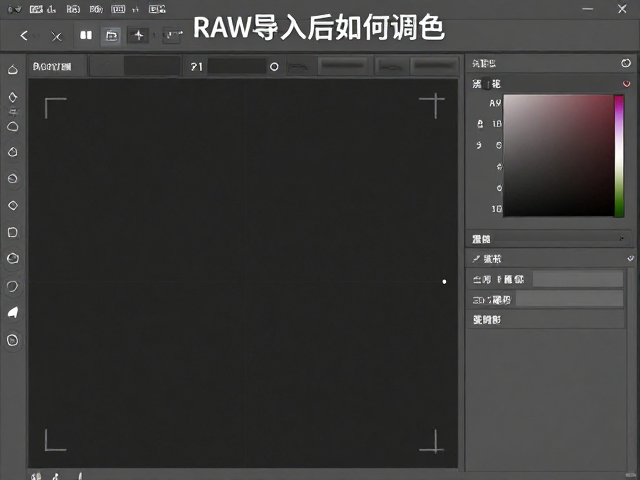Viewport: 640px width, 480px height.
Task: Select the rounded-square tool in left toolbar
Action: 13,232
